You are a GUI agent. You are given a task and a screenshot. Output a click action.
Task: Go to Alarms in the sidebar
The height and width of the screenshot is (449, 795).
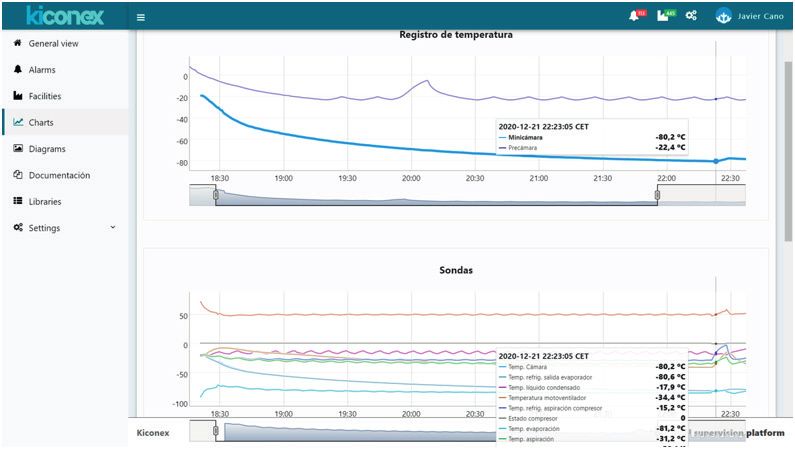42,70
